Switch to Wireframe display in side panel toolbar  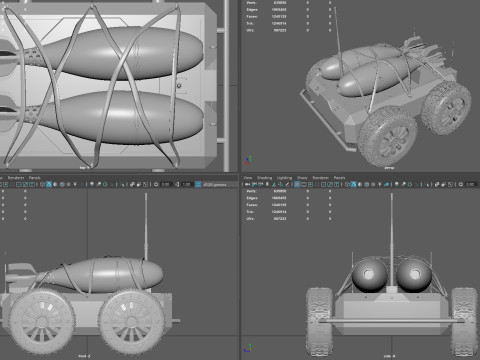point(347,184)
